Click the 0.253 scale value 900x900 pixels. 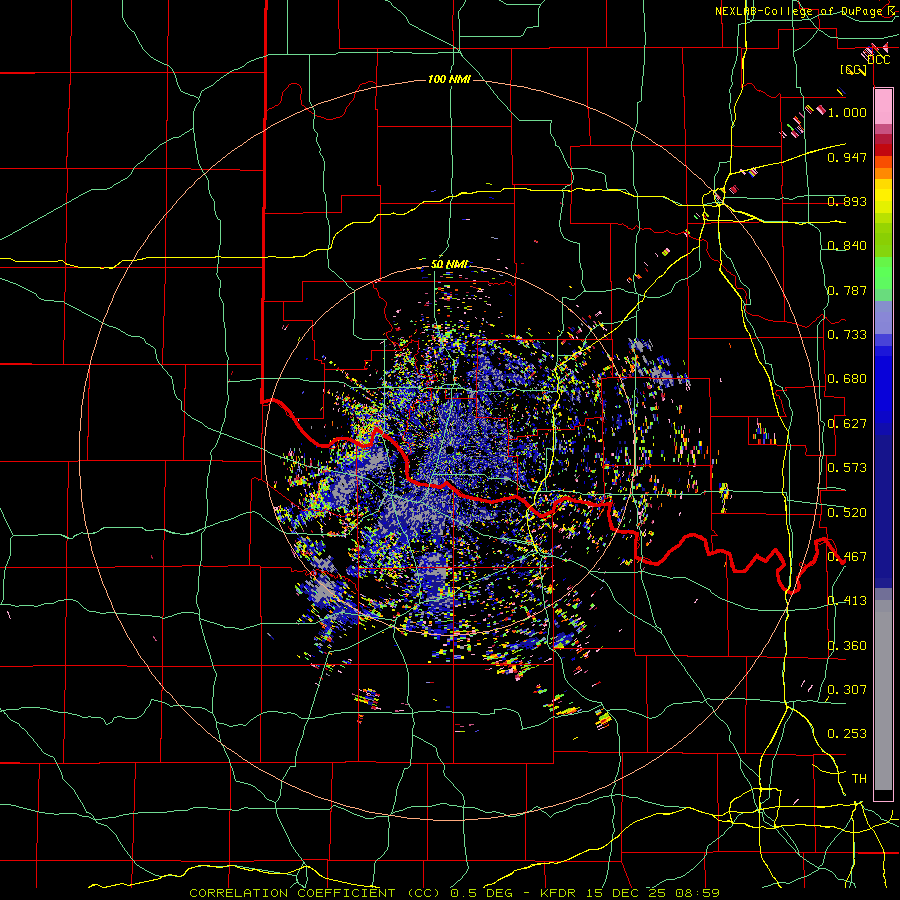click(847, 734)
